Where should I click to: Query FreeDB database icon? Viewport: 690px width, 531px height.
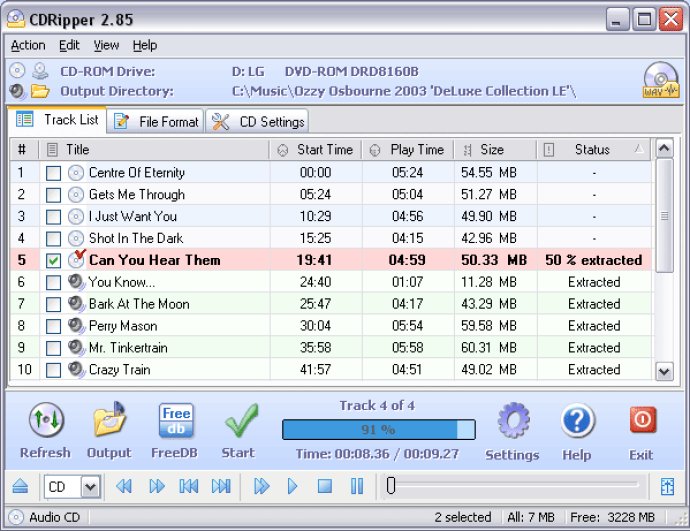(176, 420)
